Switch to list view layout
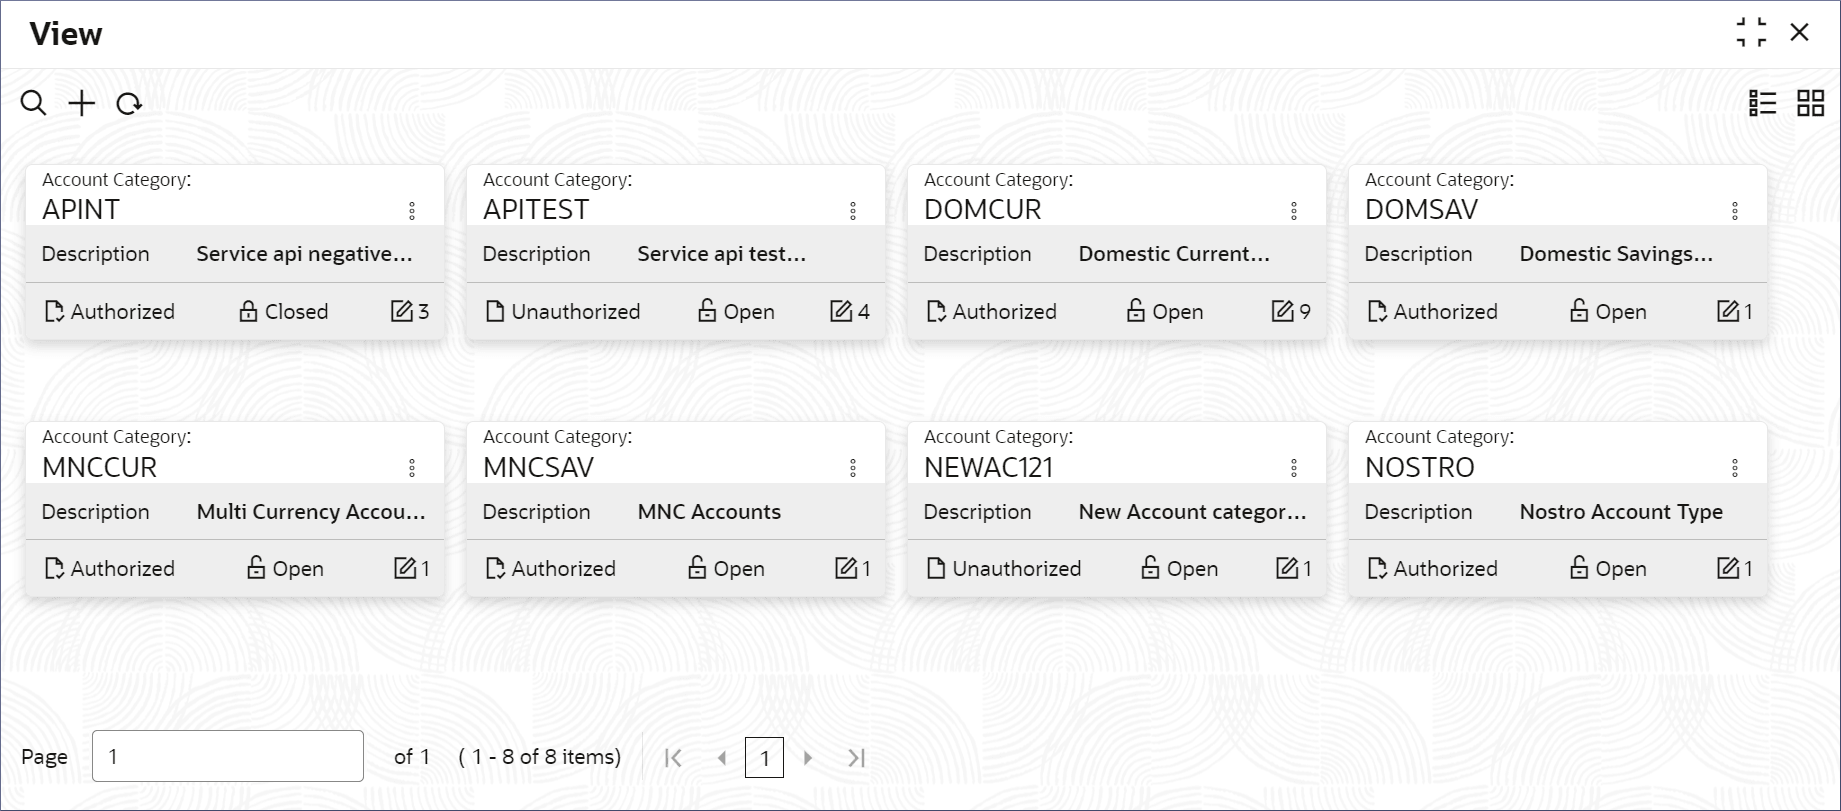Screen dimensions: 1841x811 click(x=1762, y=103)
